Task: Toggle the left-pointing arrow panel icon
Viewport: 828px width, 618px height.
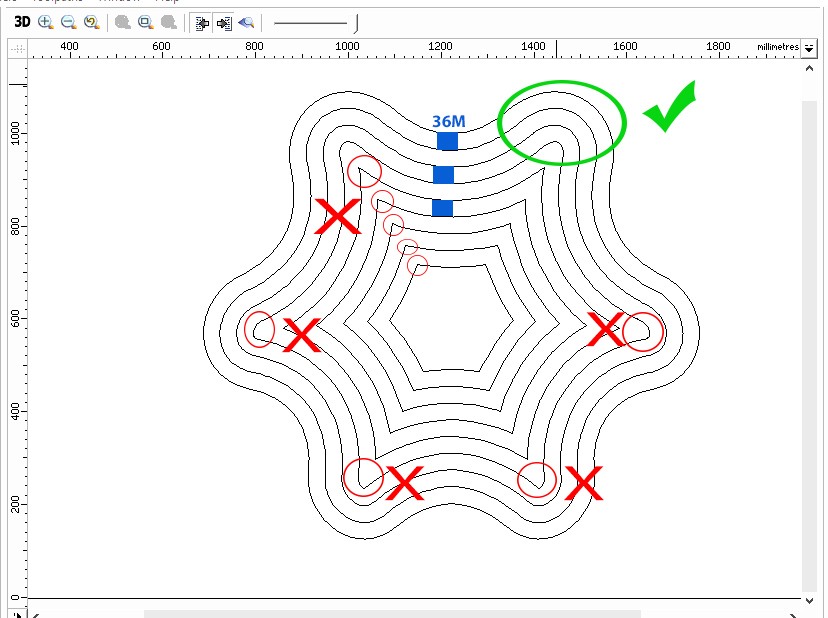Action: [x=202, y=23]
